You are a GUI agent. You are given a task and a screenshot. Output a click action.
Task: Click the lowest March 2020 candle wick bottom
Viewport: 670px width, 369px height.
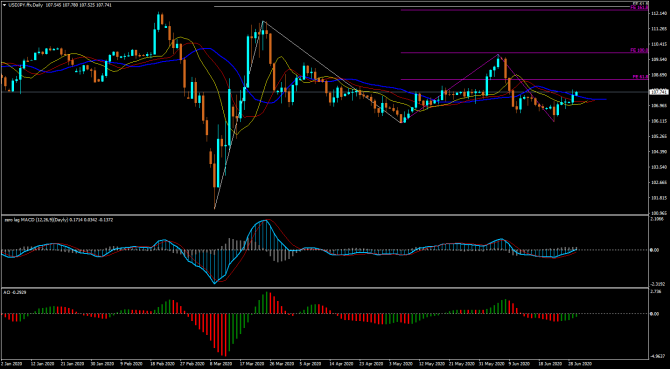point(215,208)
